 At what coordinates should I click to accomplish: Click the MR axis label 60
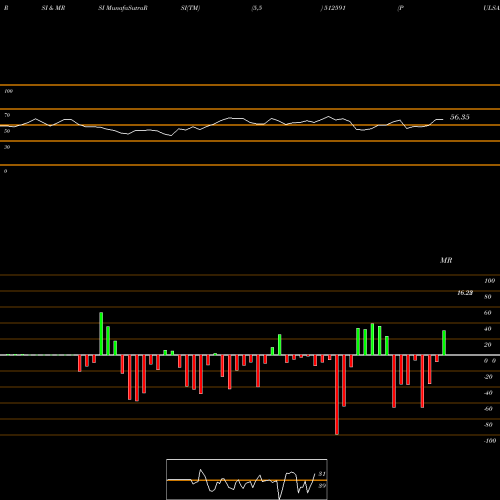tap(488, 313)
